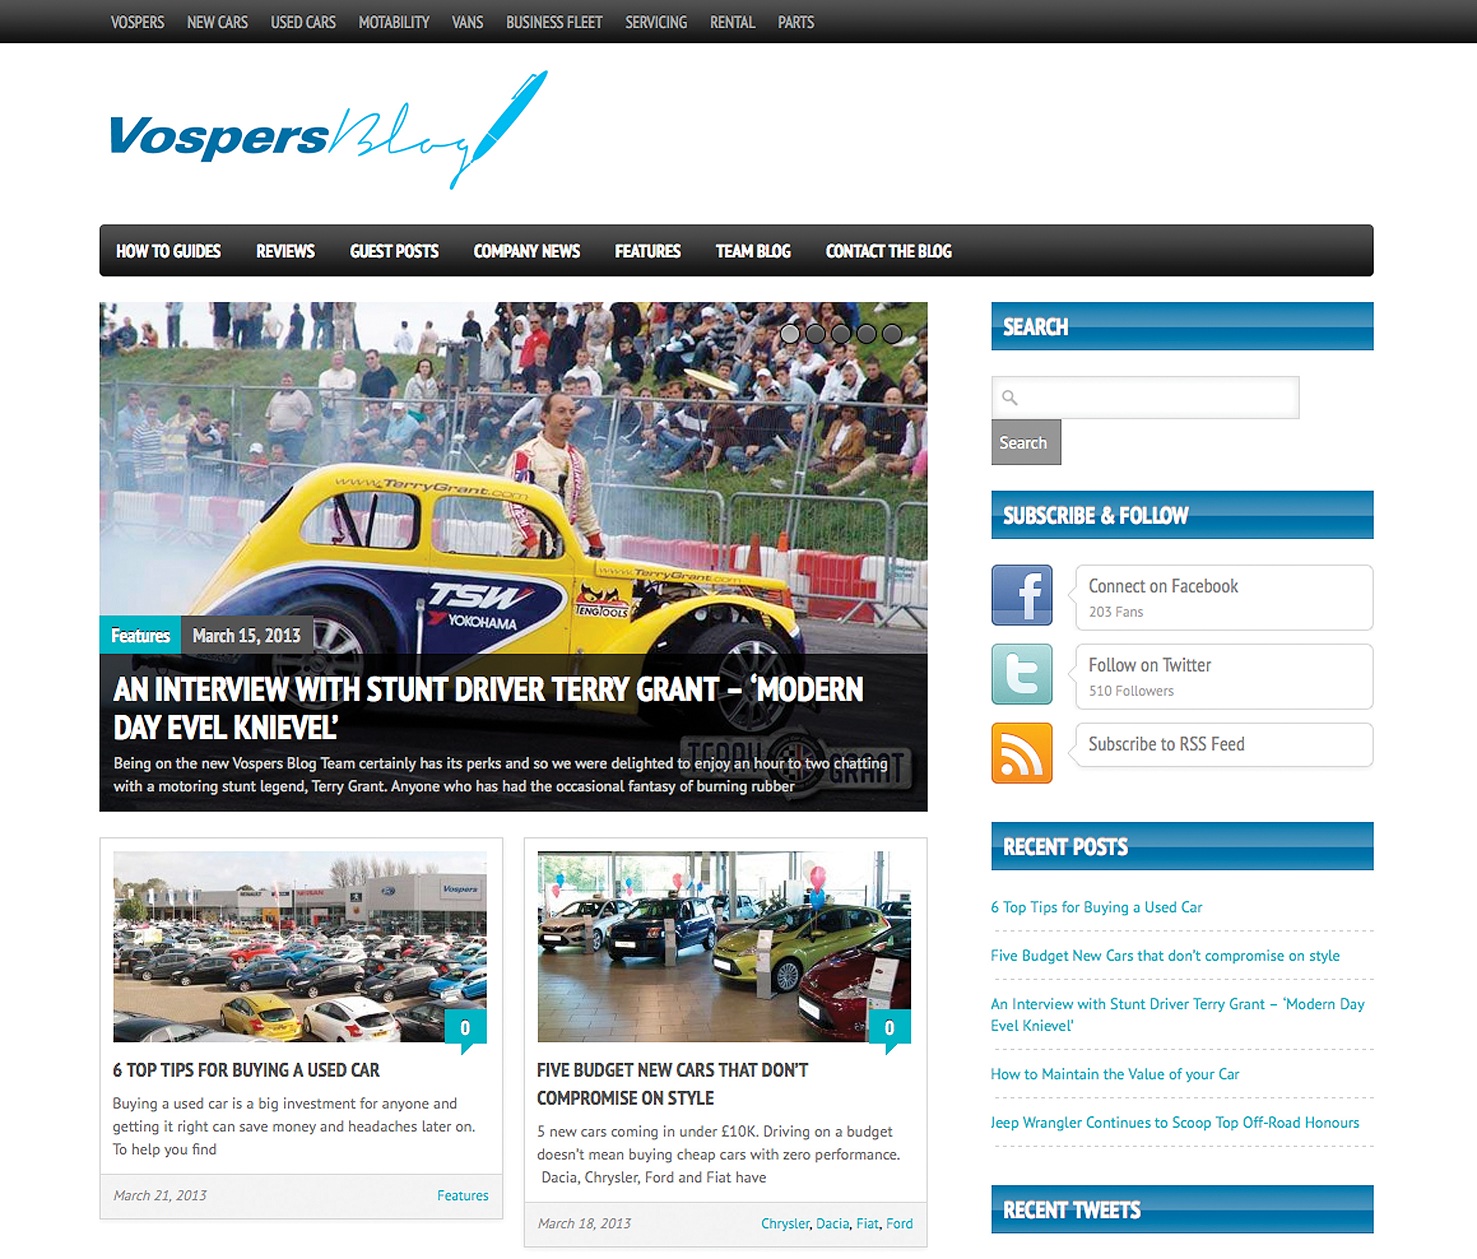Screen dimensions: 1477x1259
Task: Click 'March 15, 2013' date on featured slide
Action: pyautogui.click(x=246, y=635)
